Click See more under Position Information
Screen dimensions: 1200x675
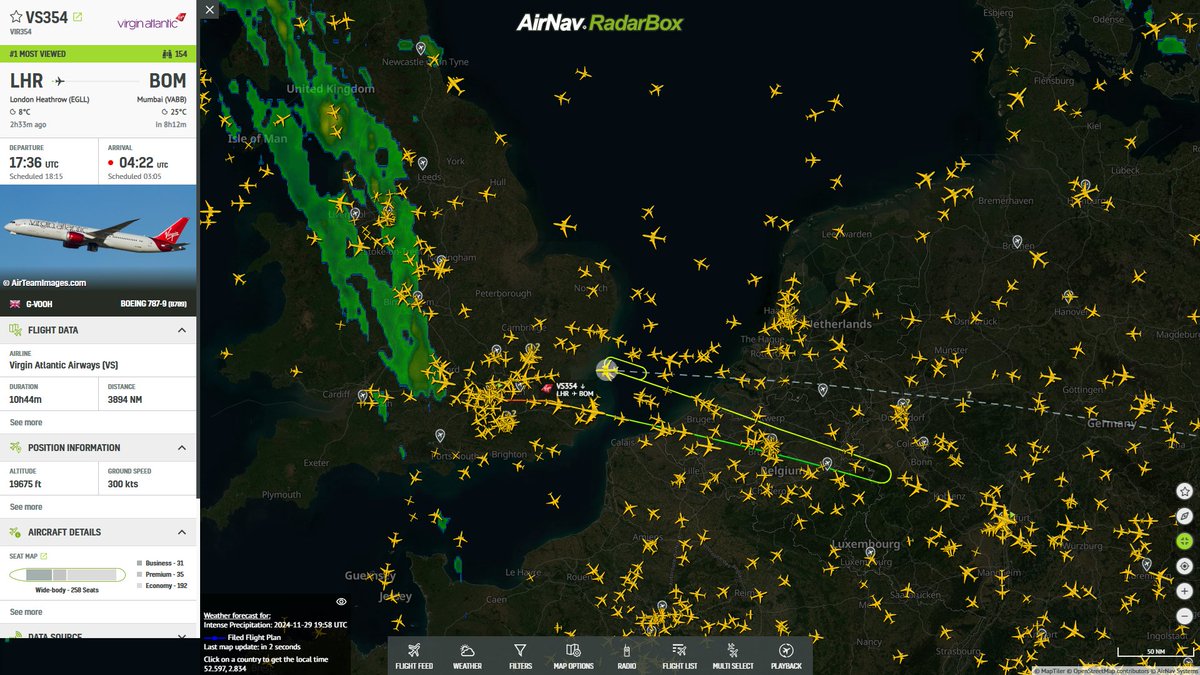(x=26, y=507)
